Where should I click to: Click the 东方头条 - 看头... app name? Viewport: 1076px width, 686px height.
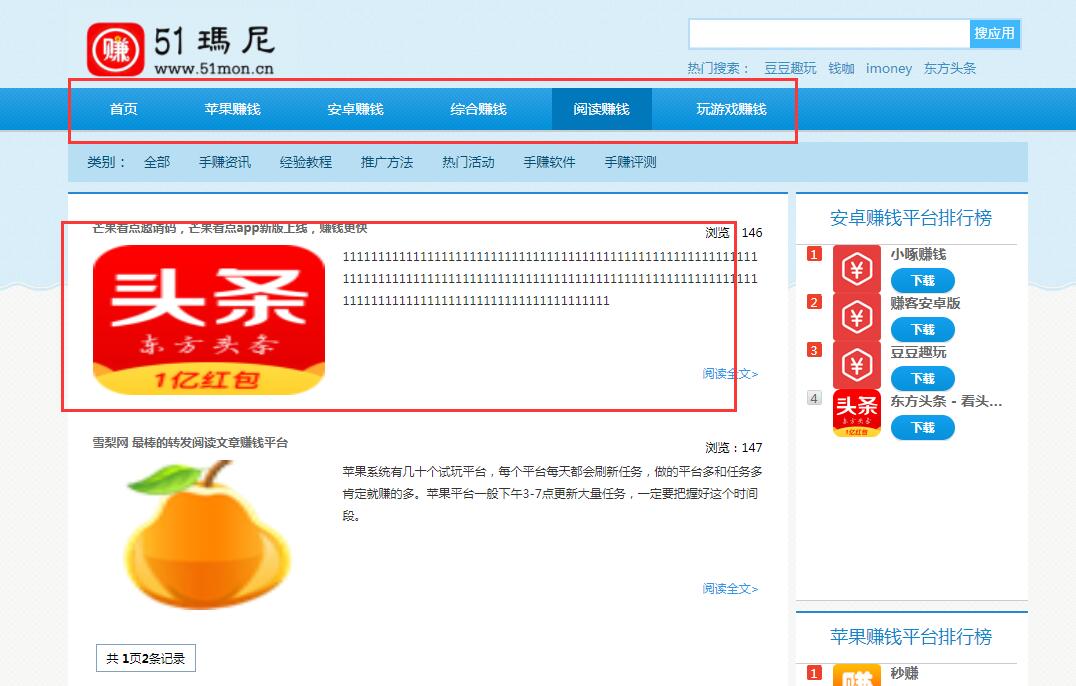(946, 401)
